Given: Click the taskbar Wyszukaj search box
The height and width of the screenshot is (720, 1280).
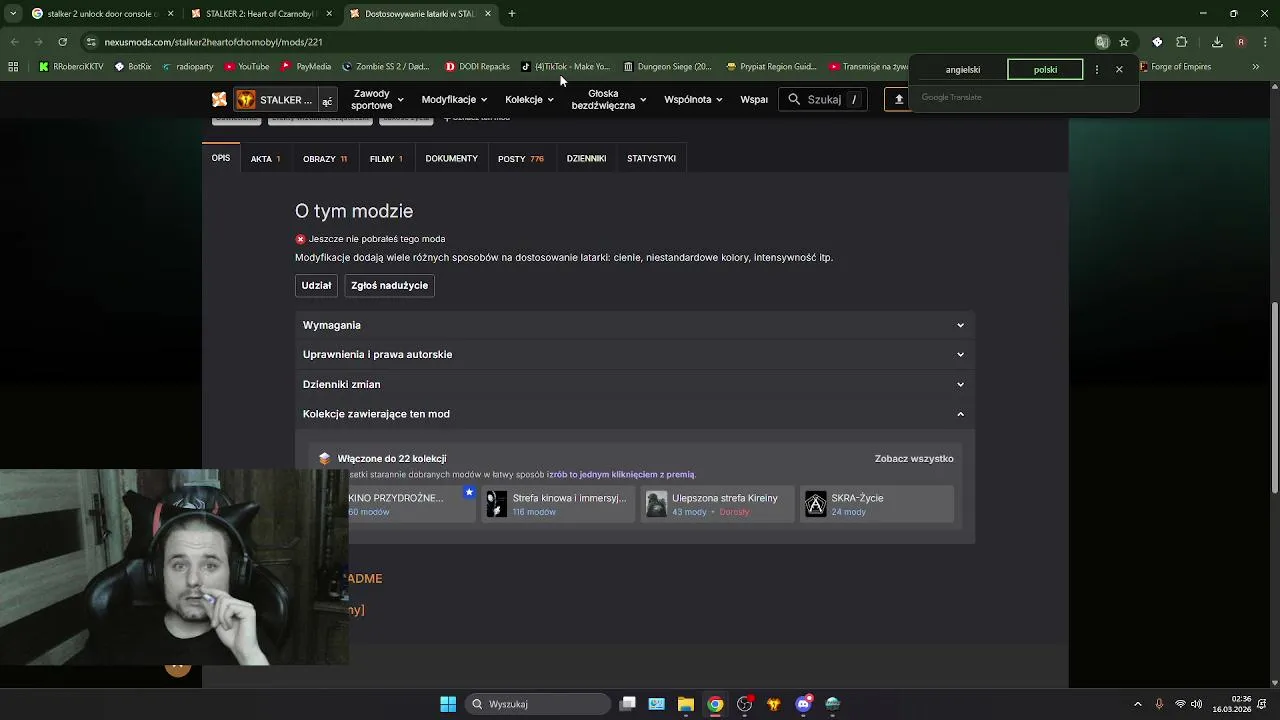Looking at the screenshot, I should click(539, 704).
